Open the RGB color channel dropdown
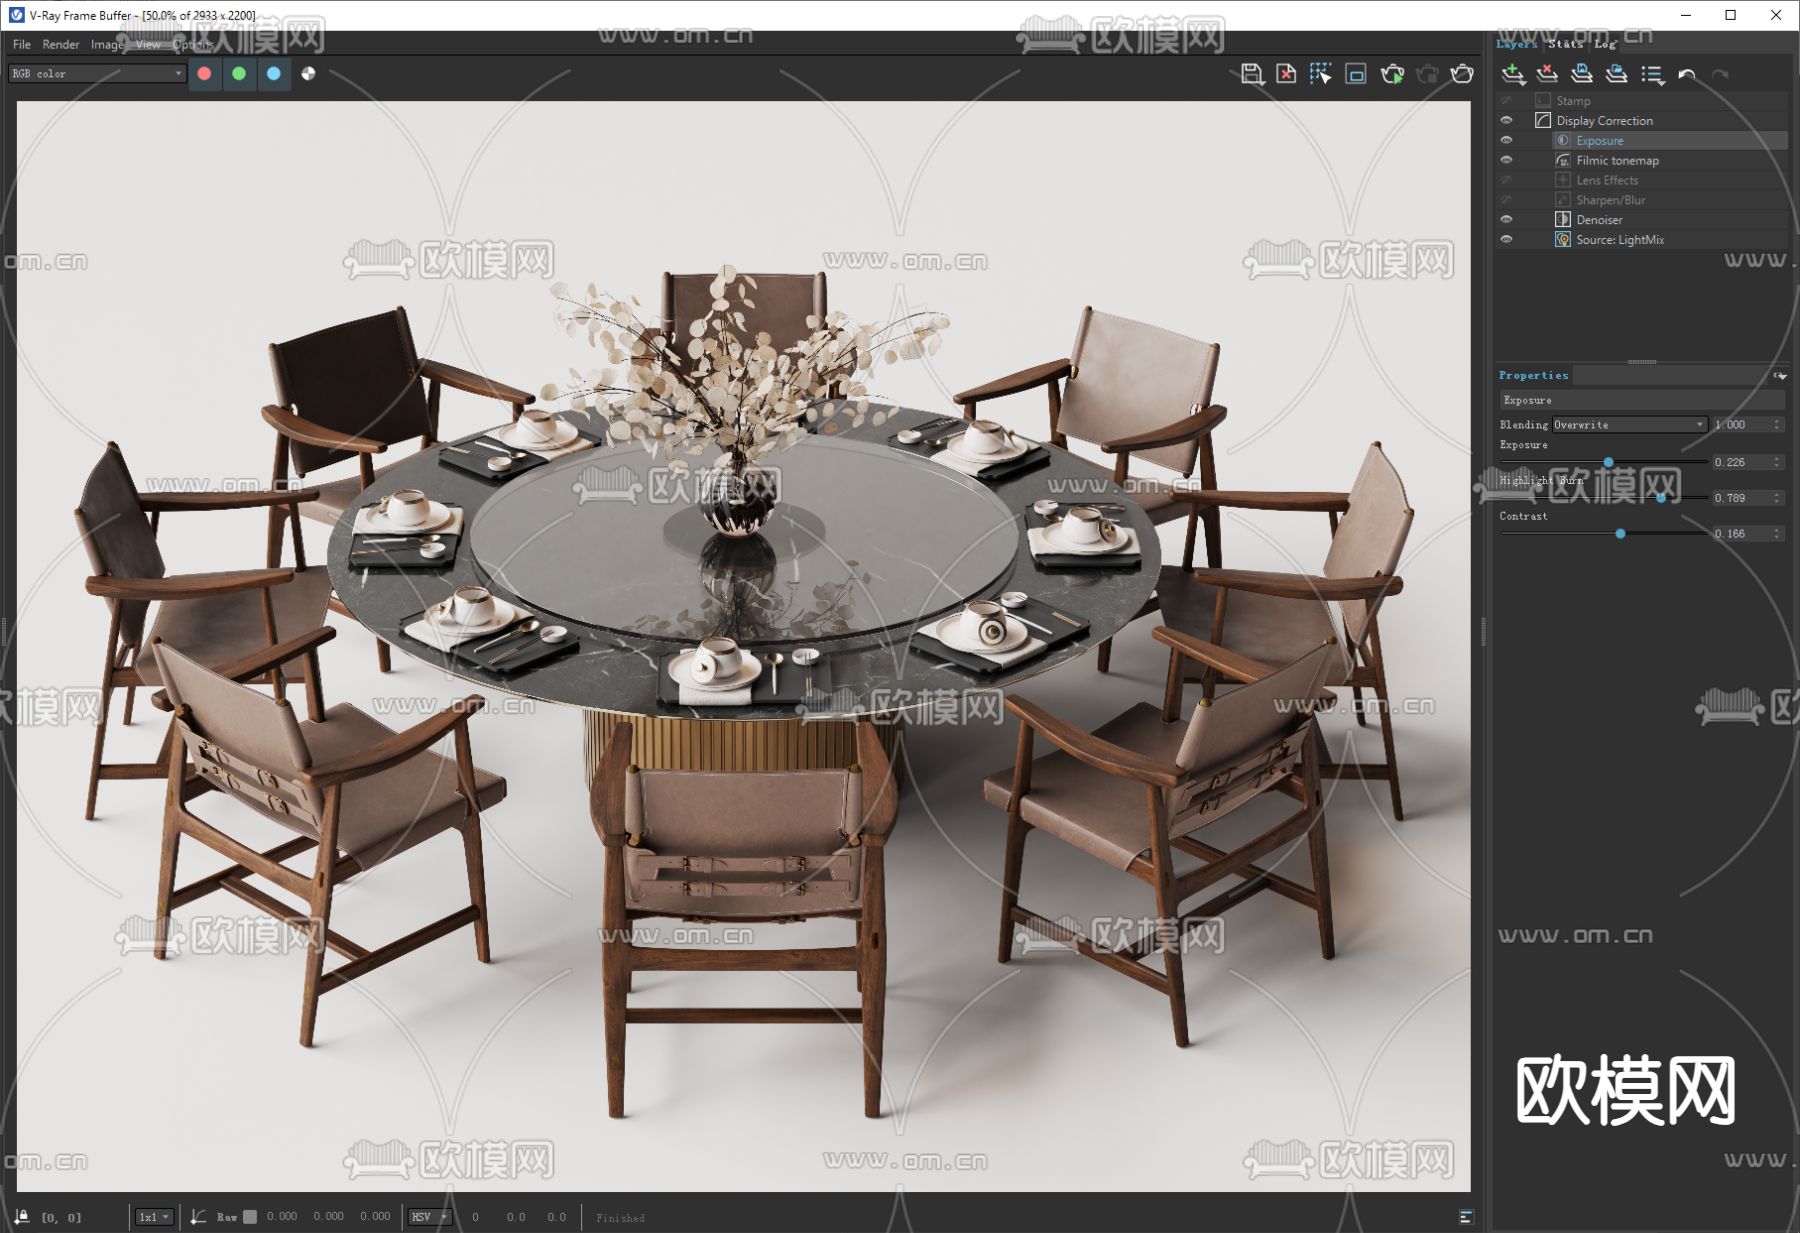 pyautogui.click(x=97, y=73)
